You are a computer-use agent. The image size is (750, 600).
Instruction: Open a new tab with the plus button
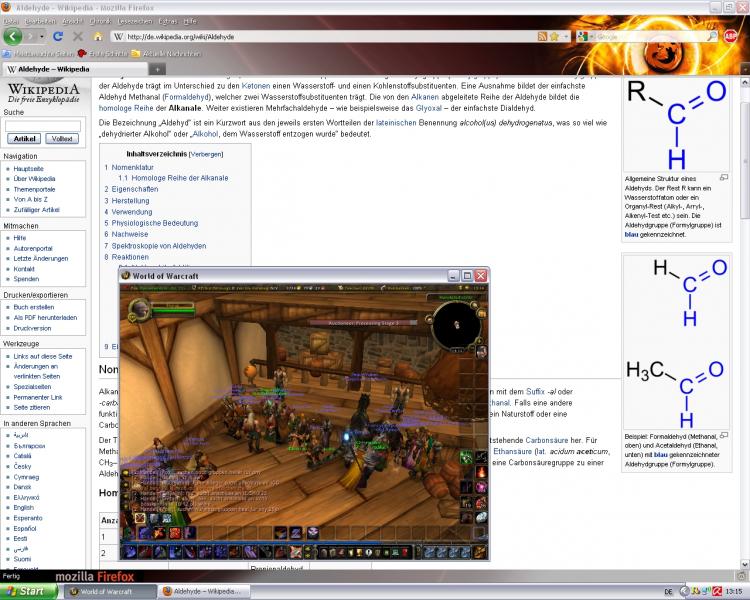click(157, 70)
